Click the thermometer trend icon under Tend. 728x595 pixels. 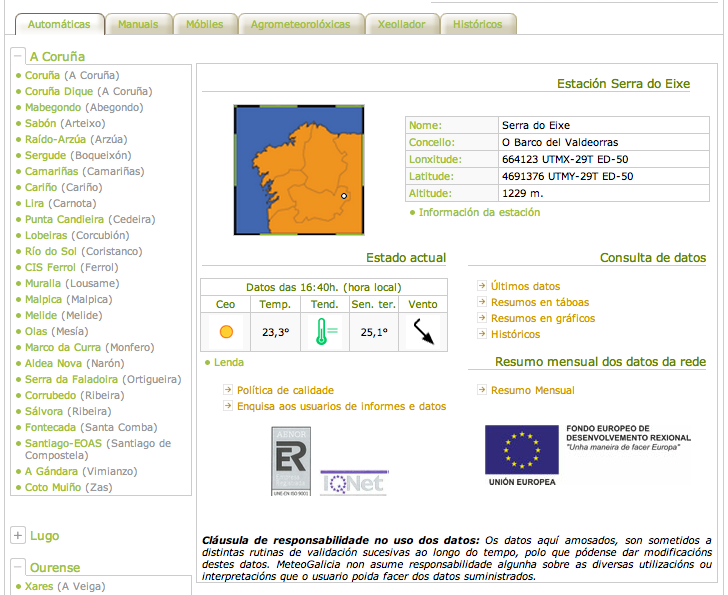pos(325,331)
